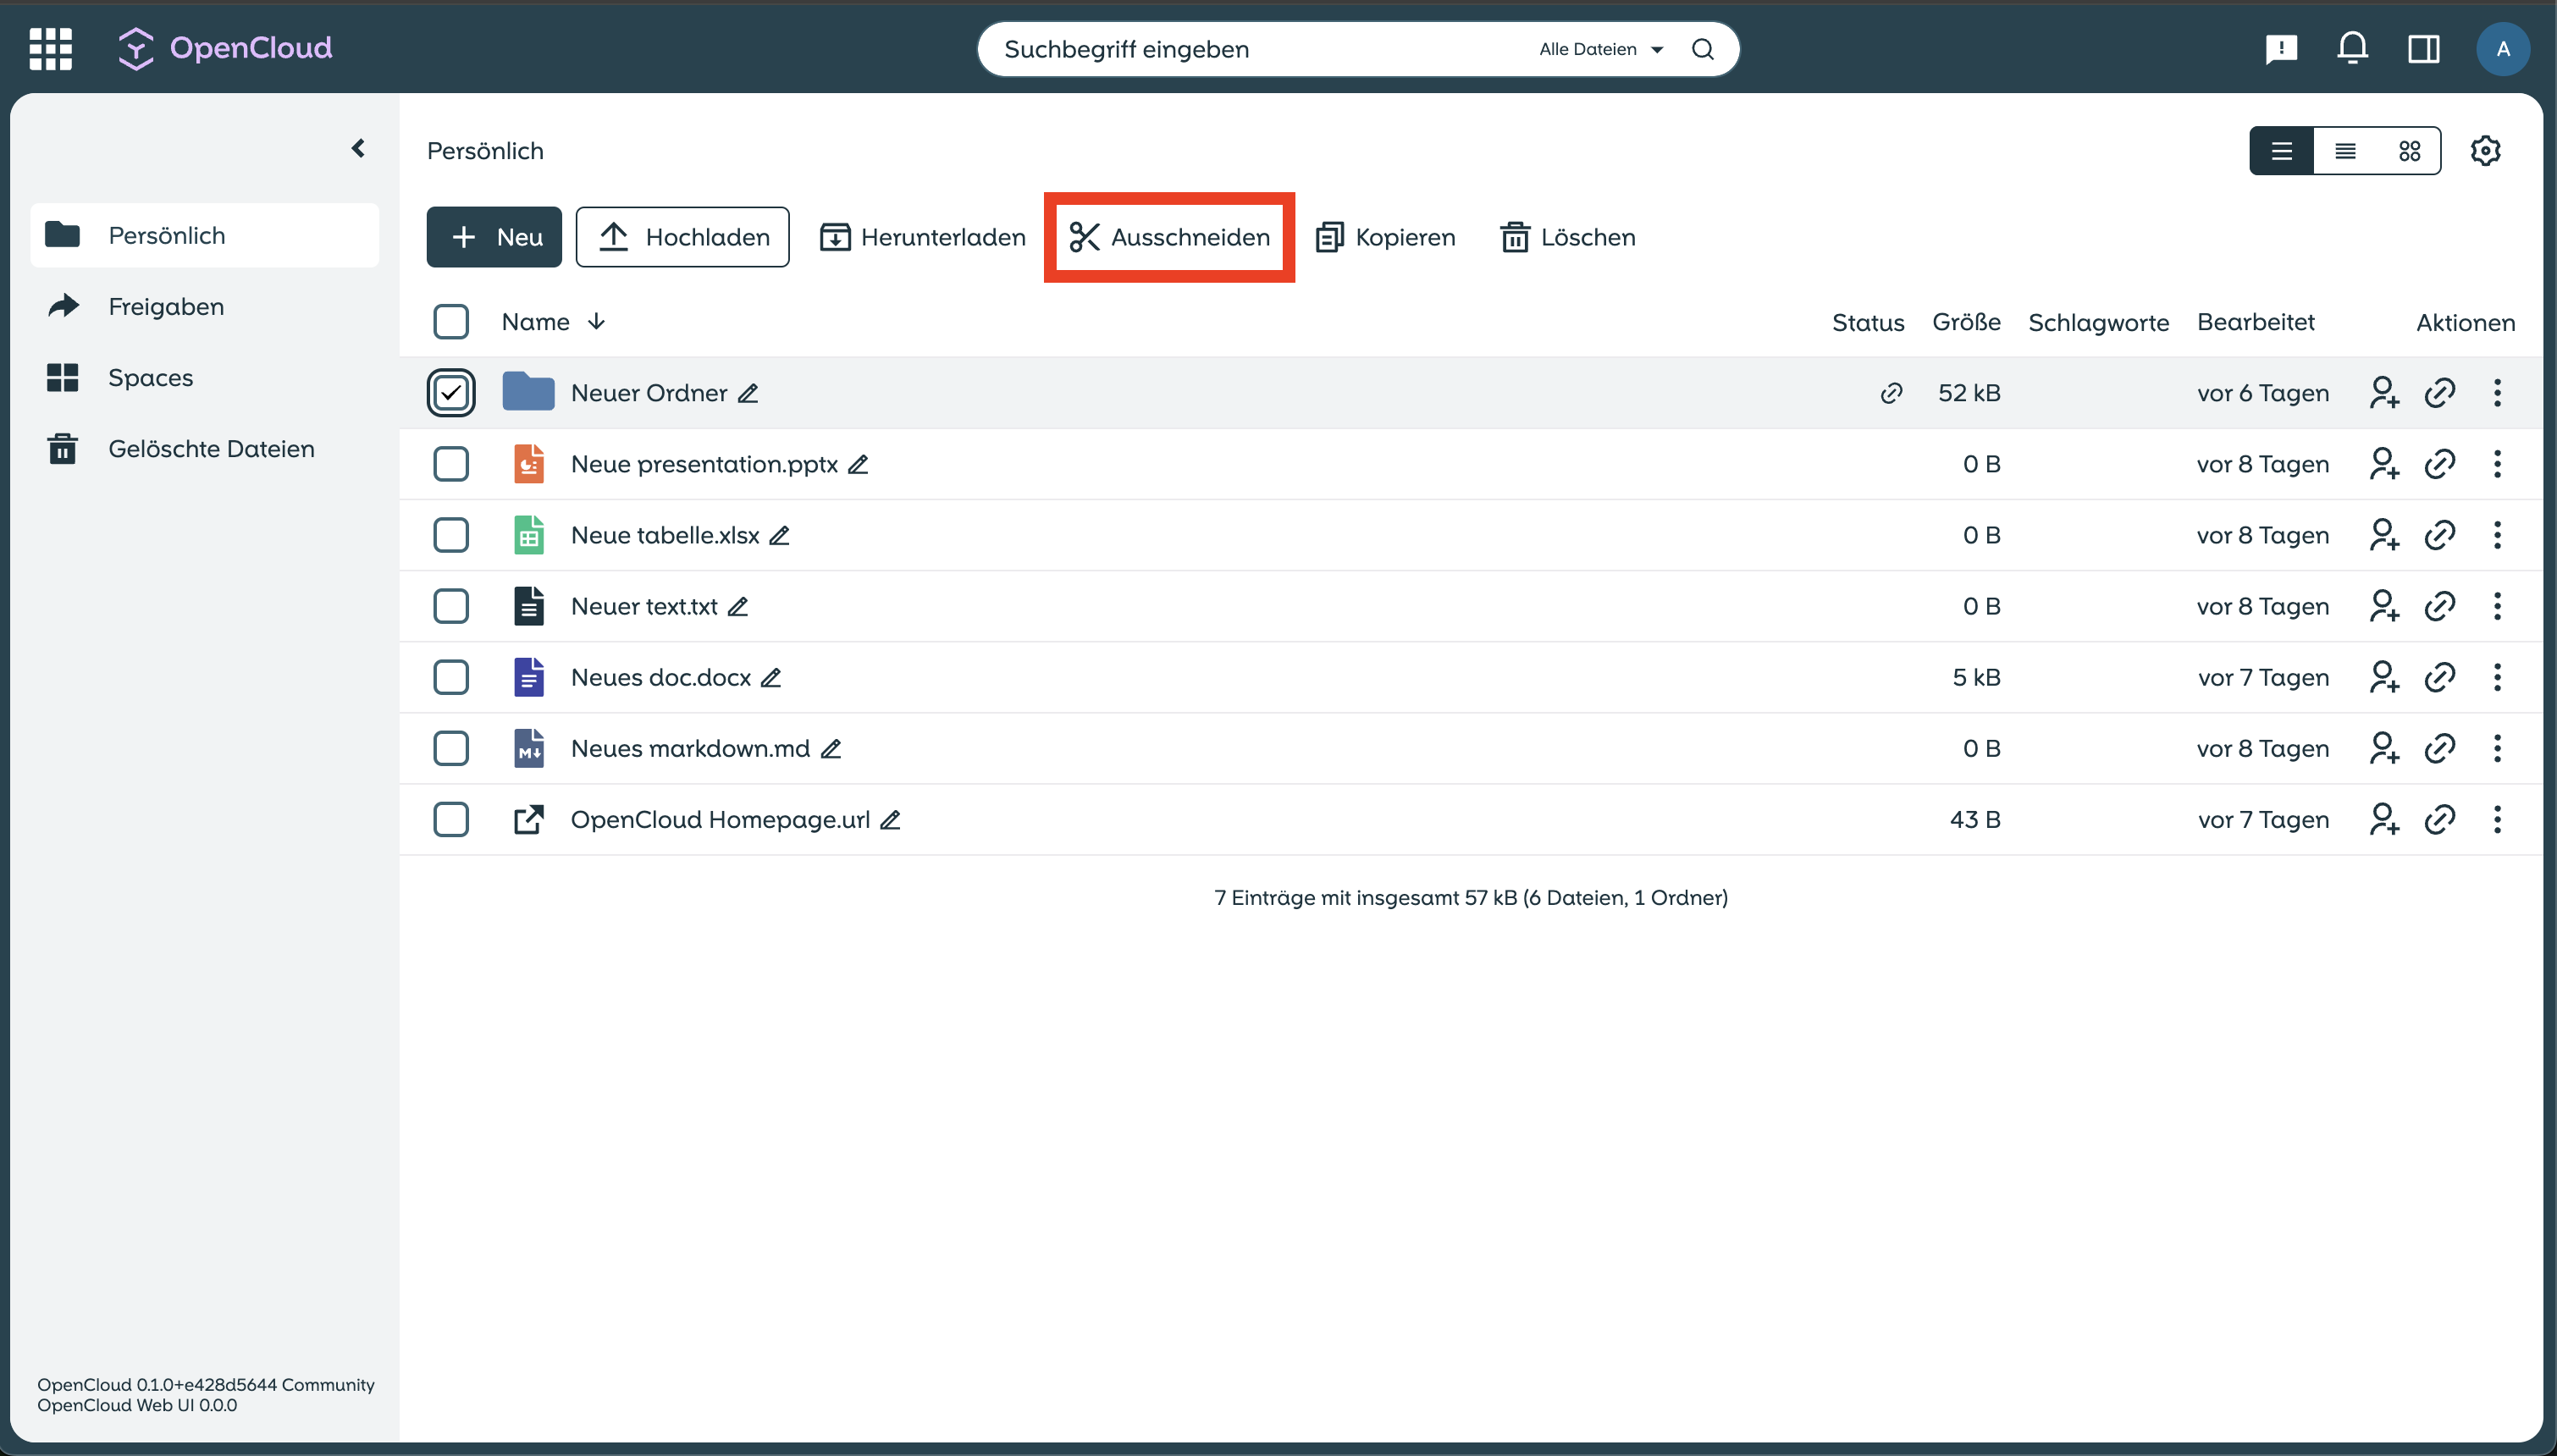Sort files by the Bearbeitet column
The height and width of the screenshot is (1456, 2557).
click(x=2255, y=322)
